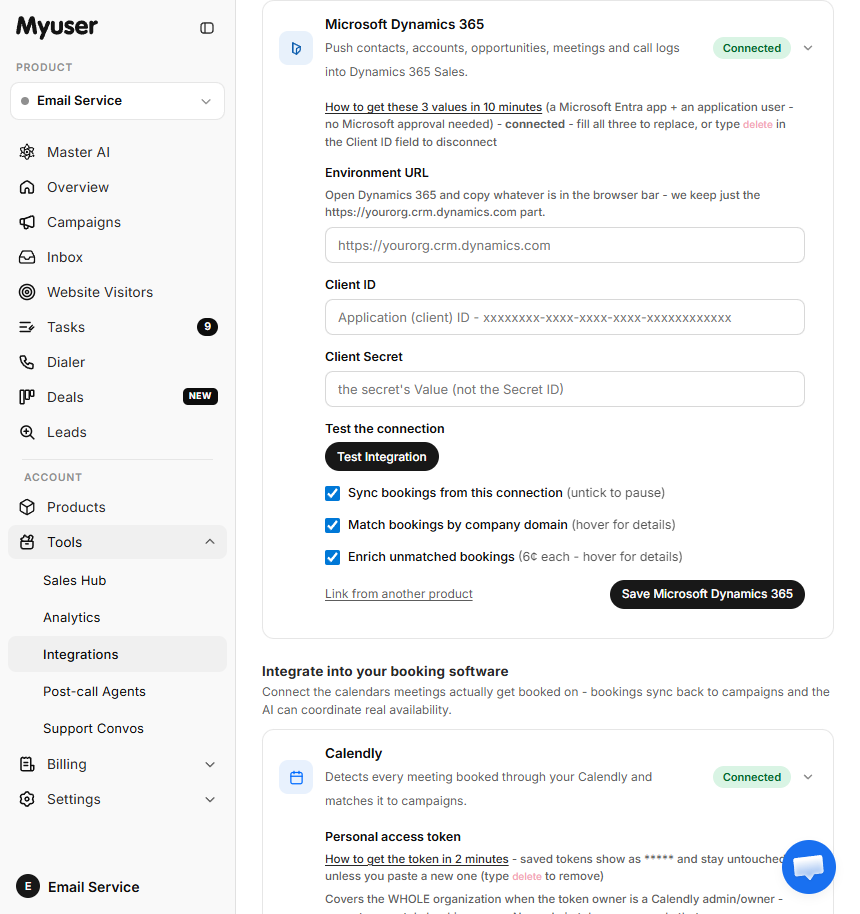Viewport: 860px width, 914px height.
Task: Click the Microsoft Dynamics 365 logo icon
Action: coord(296,48)
